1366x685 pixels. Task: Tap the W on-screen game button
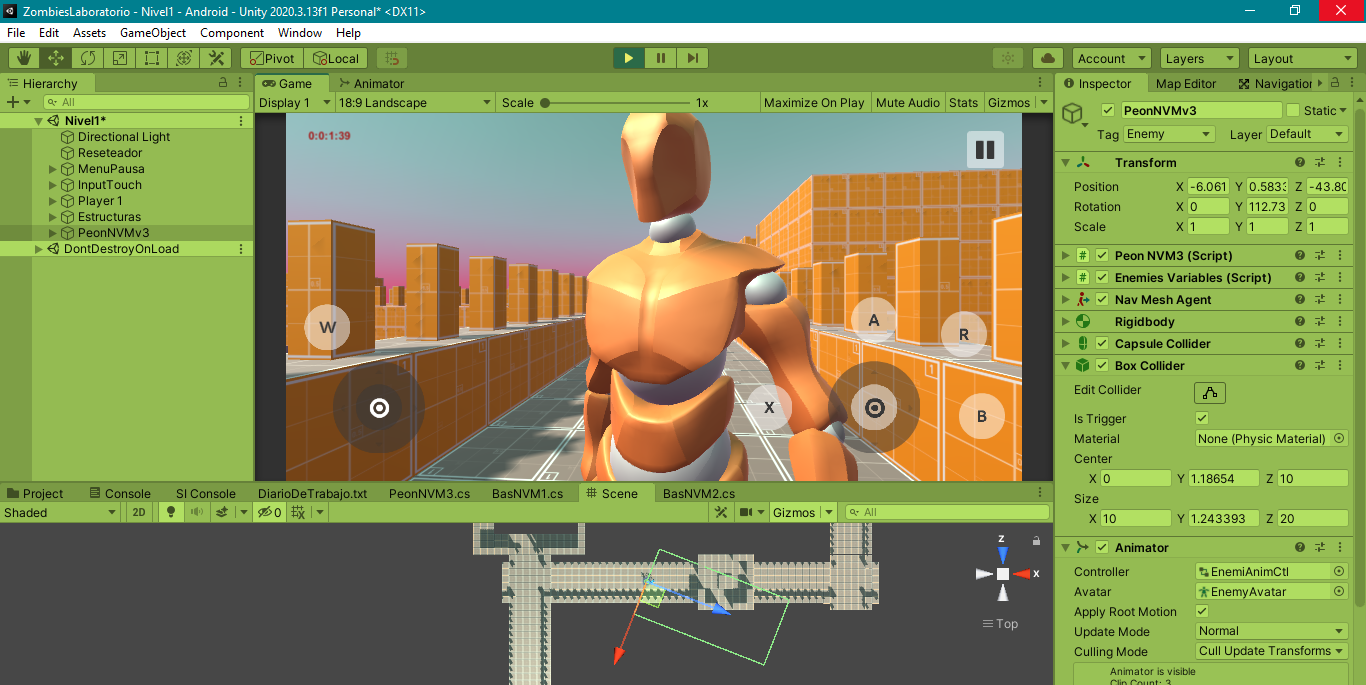pos(328,327)
